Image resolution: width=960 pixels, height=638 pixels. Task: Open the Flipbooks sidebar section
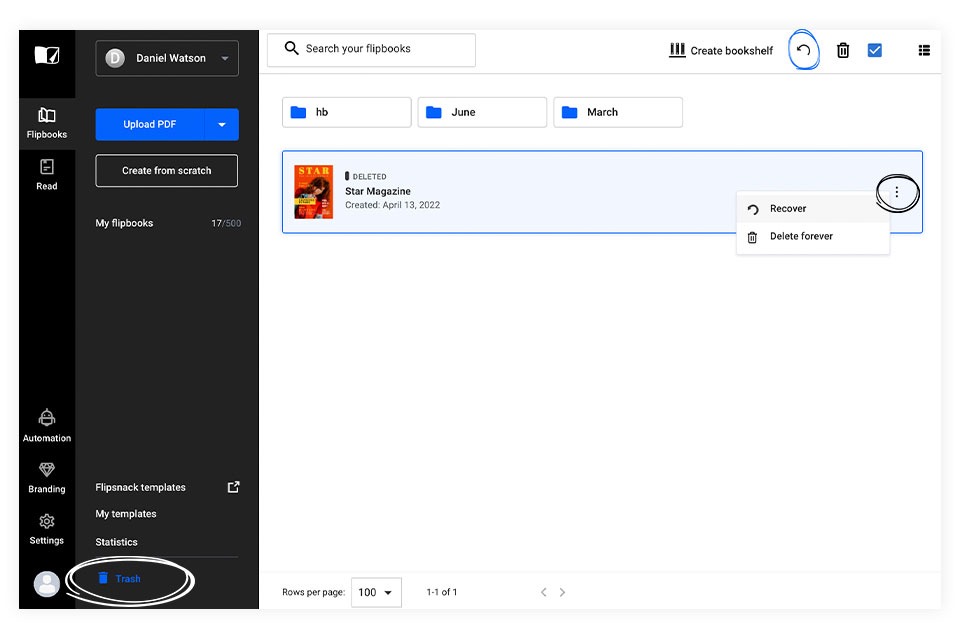pos(47,122)
